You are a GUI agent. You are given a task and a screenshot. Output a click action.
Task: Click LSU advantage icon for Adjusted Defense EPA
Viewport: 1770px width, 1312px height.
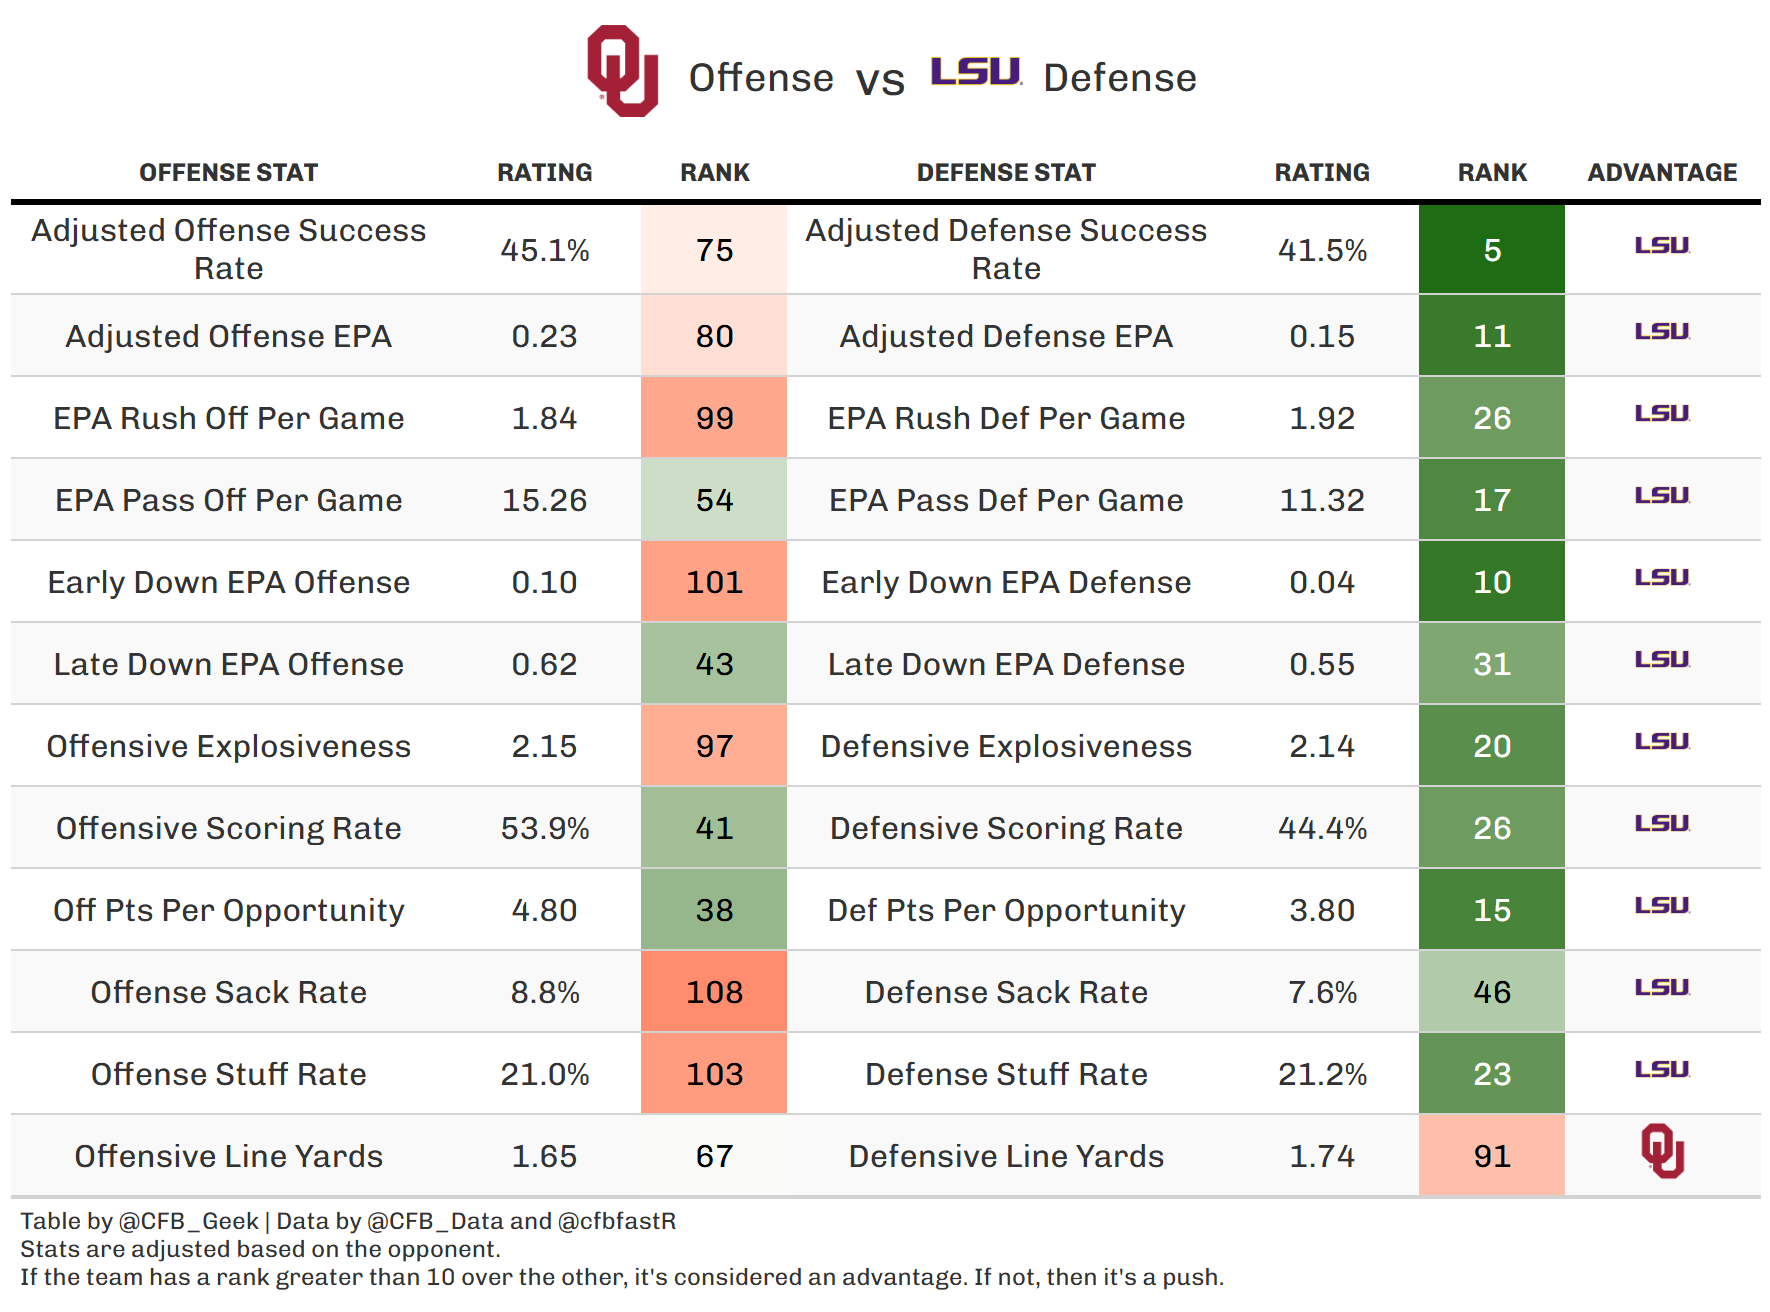pyautogui.click(x=1662, y=331)
